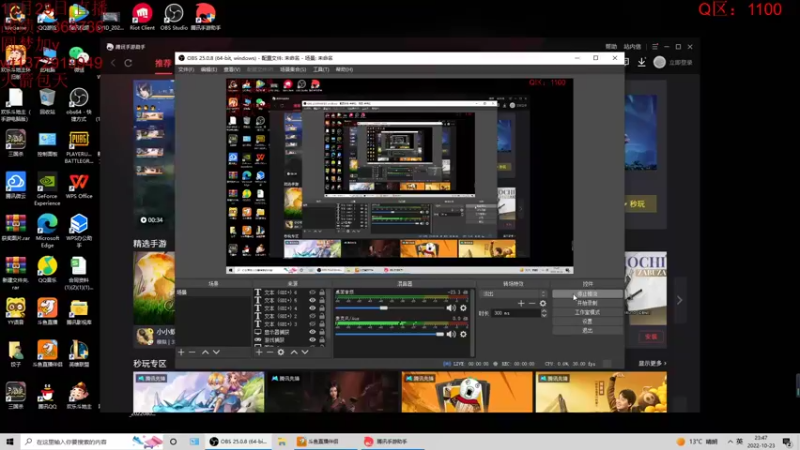The height and width of the screenshot is (450, 800).
Task: Select the obs64 shortcut desktop icon
Action: pyautogui.click(x=79, y=105)
